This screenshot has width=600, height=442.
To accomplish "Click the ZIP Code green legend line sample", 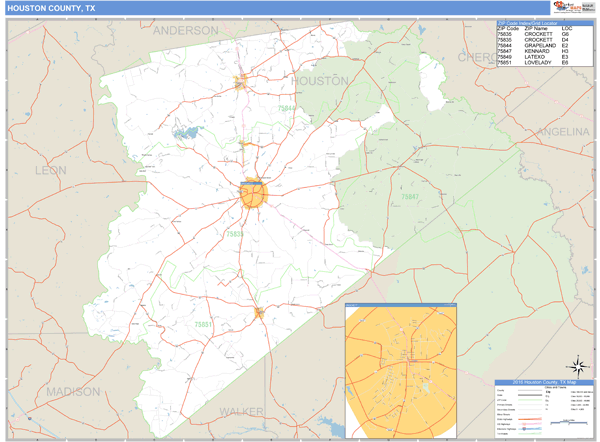I will 530,400.
